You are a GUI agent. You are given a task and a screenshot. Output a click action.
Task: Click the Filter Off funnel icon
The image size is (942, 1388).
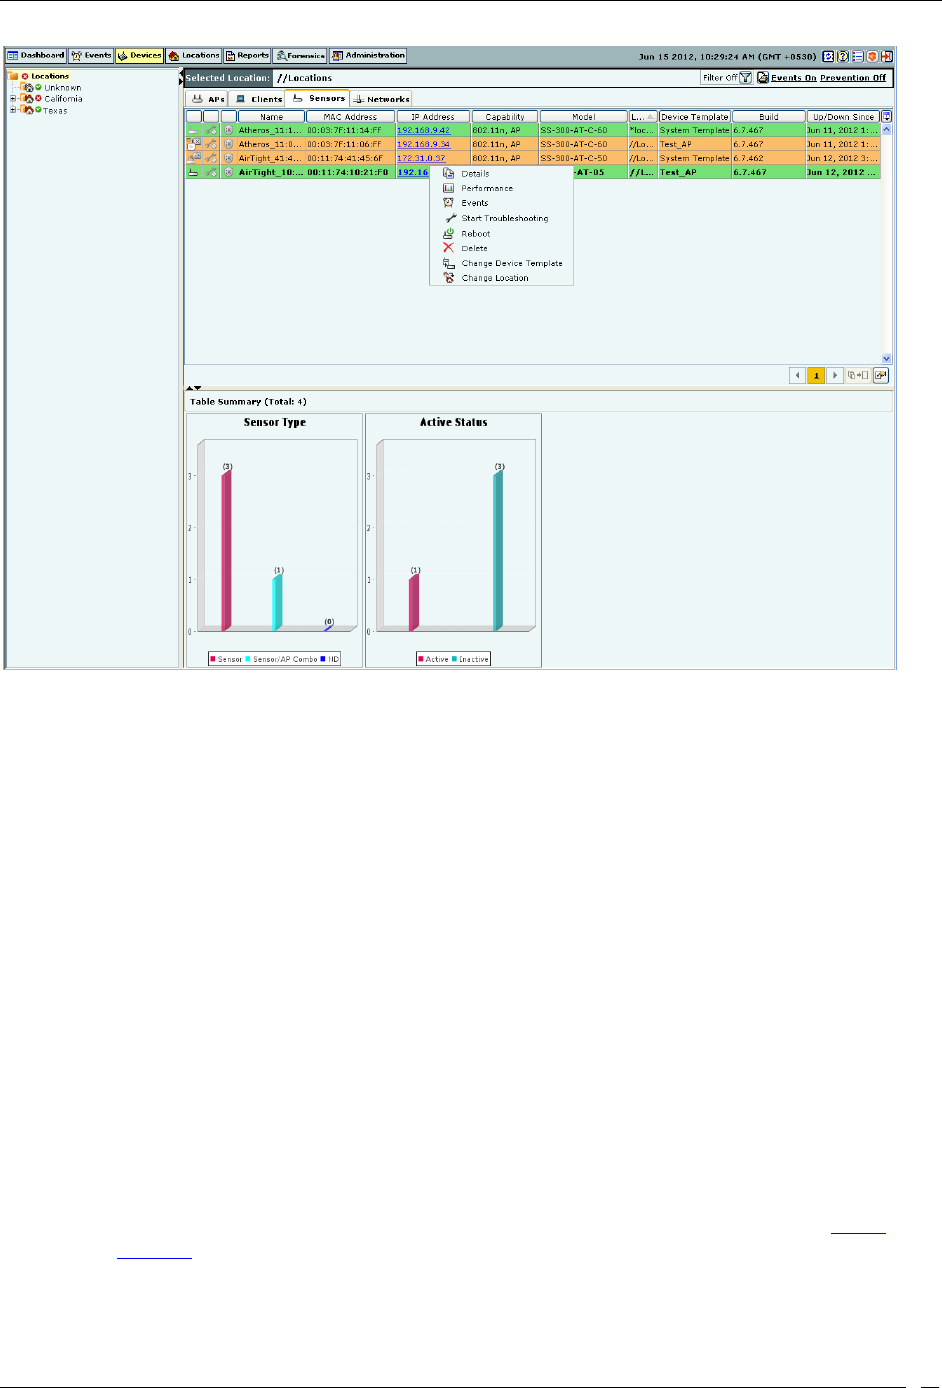745,77
